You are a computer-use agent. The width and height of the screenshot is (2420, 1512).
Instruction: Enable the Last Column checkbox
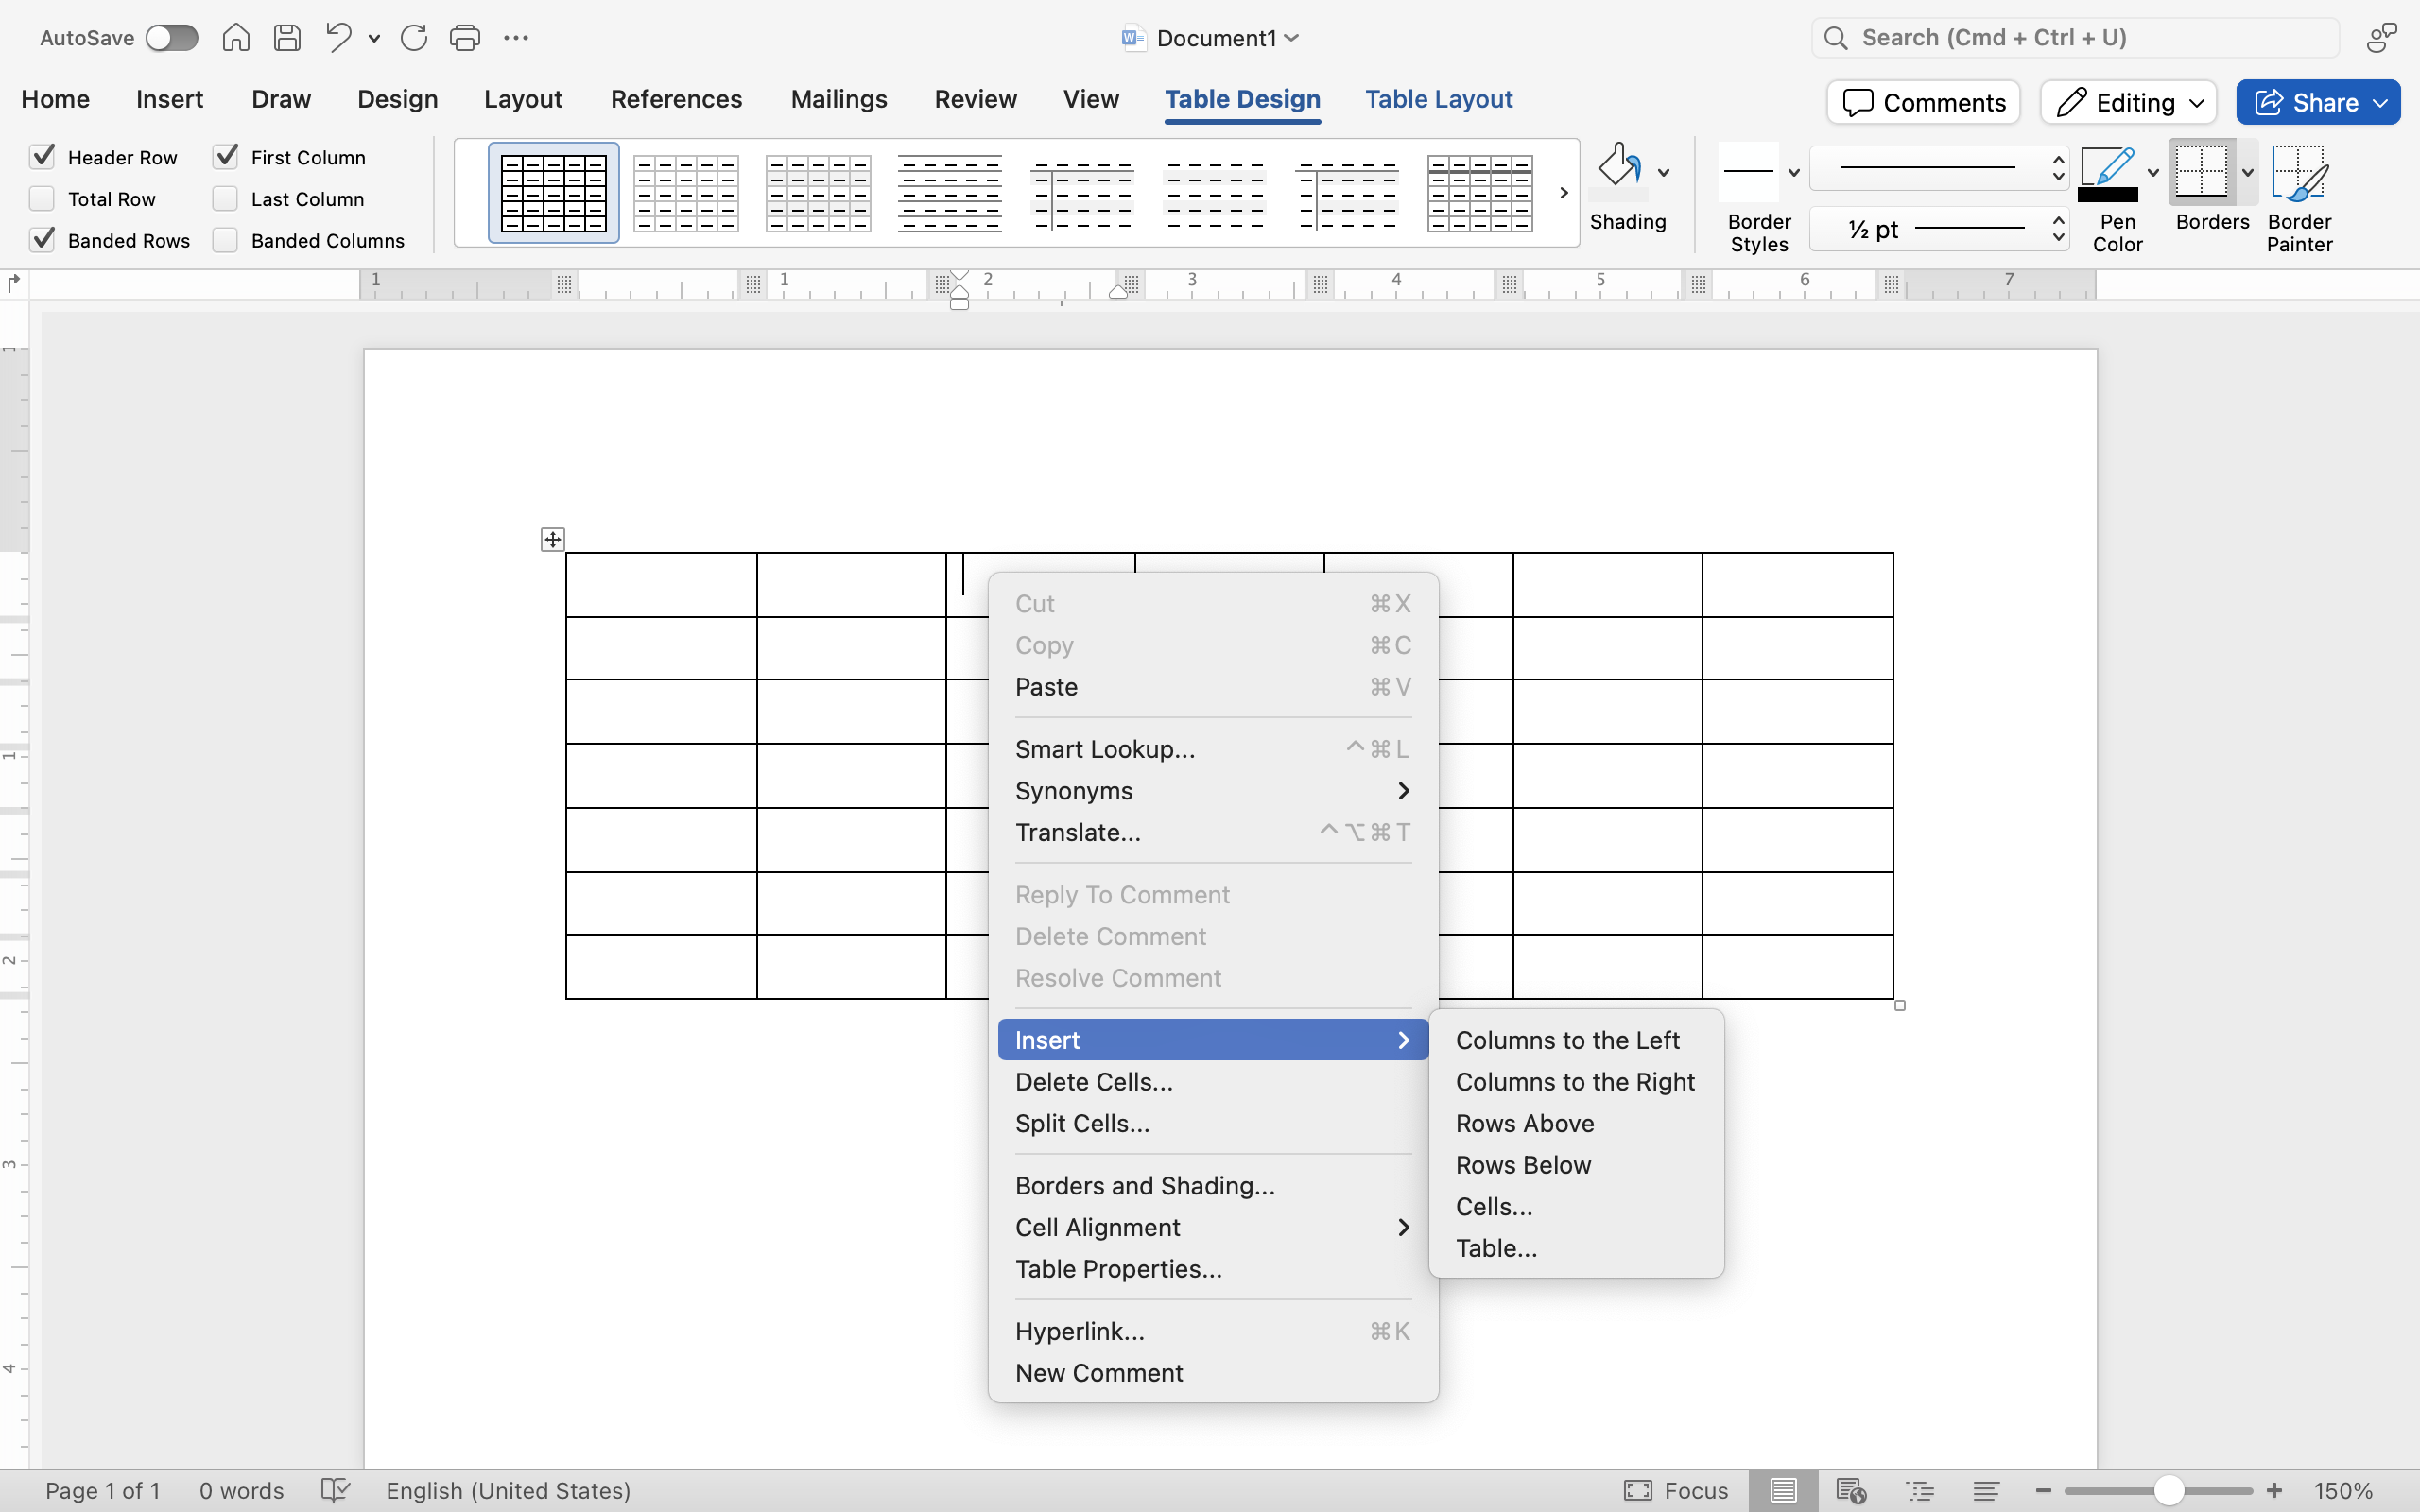226,199
